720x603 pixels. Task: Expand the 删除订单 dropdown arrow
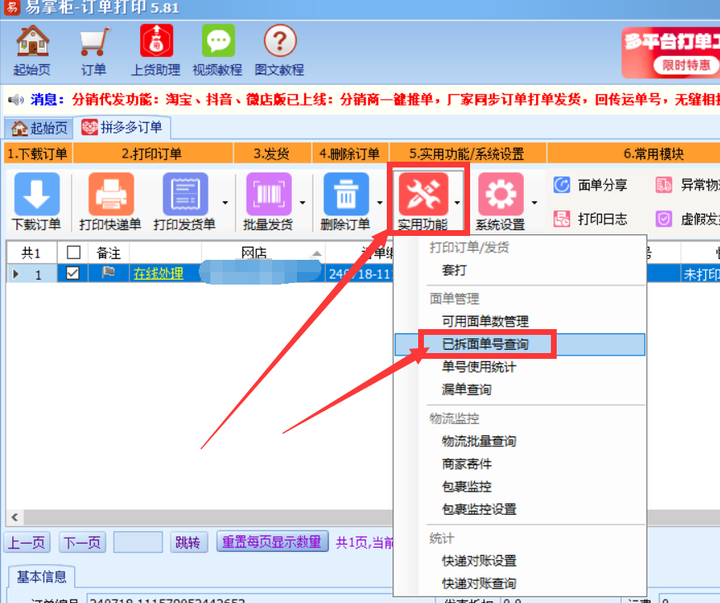pyautogui.click(x=379, y=203)
